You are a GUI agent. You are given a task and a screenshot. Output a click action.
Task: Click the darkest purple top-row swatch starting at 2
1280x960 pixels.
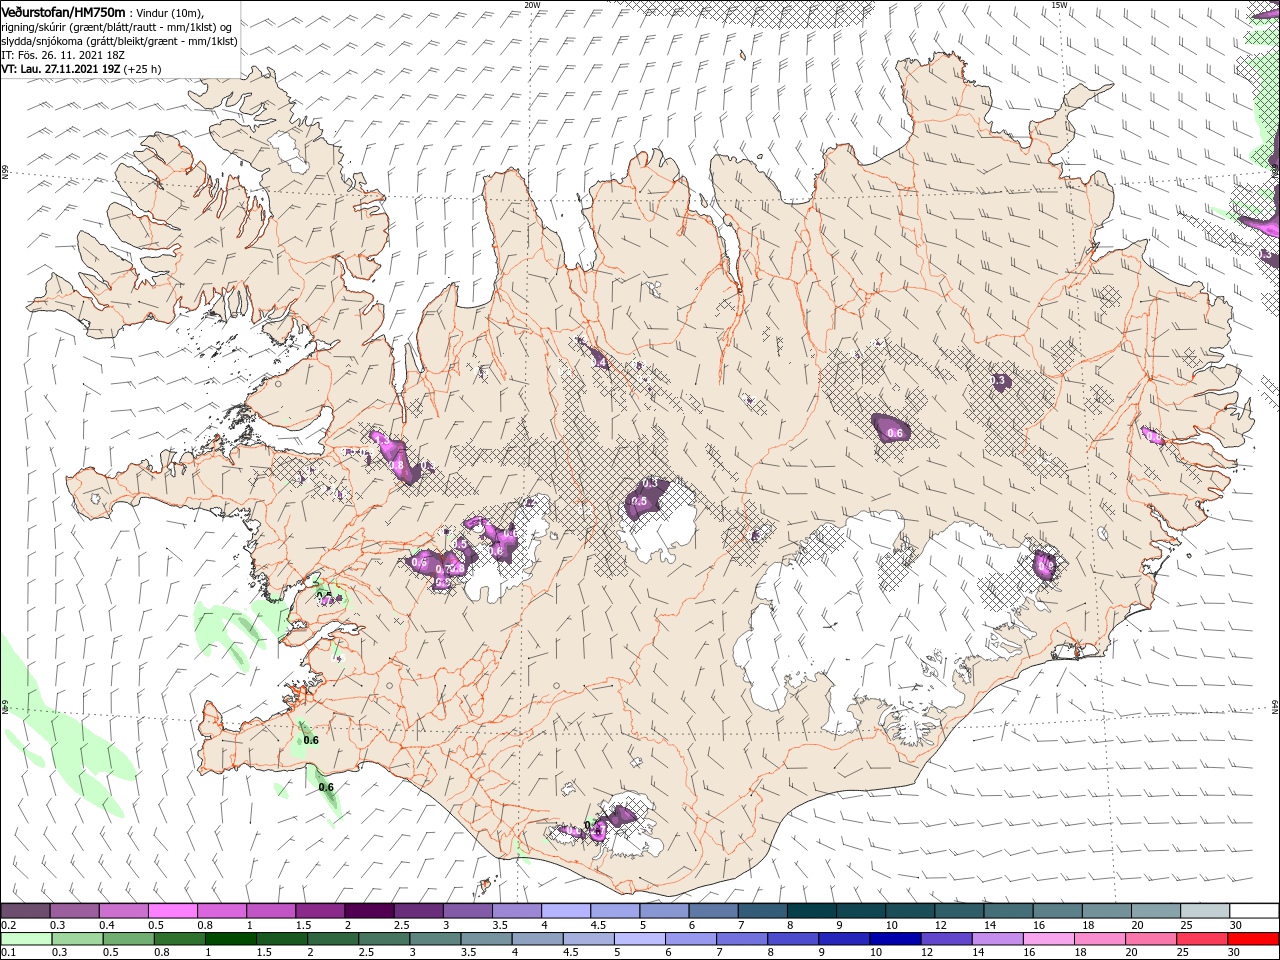[369, 911]
